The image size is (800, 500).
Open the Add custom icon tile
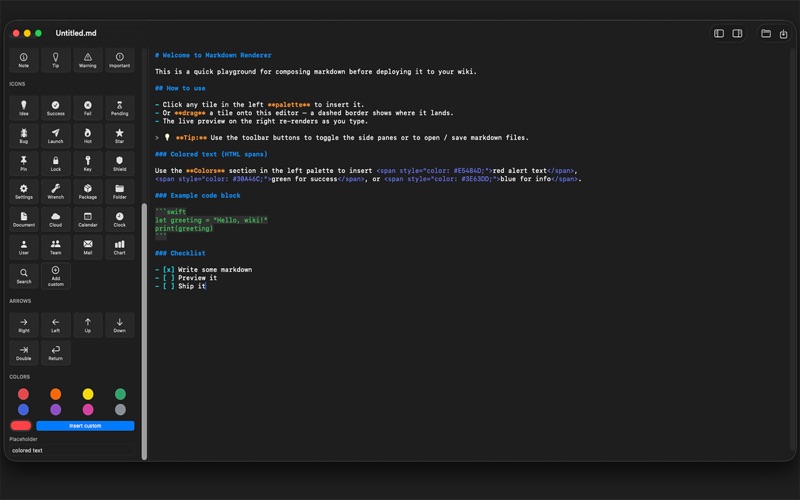tap(56, 276)
